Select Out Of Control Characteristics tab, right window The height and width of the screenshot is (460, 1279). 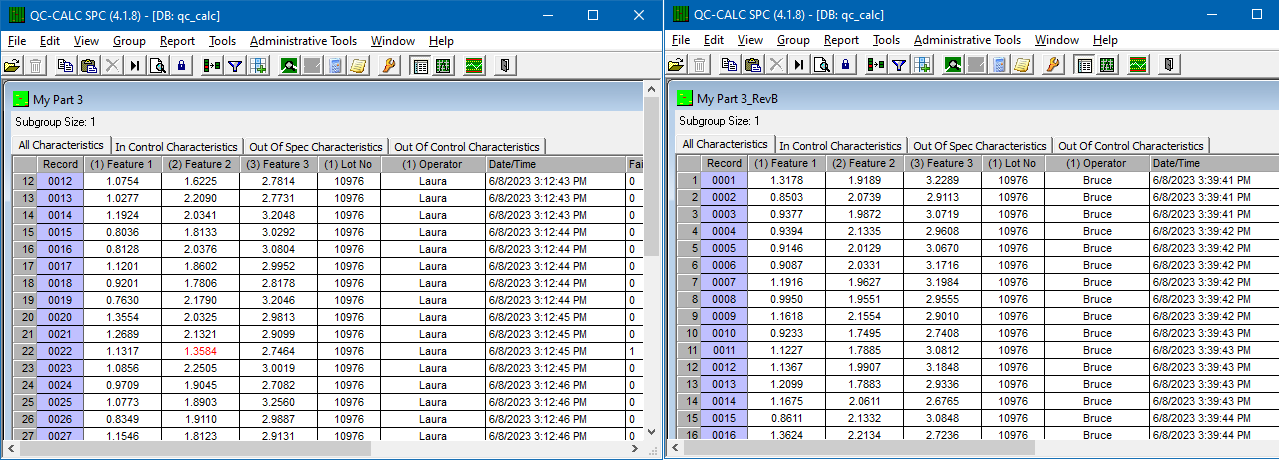point(1132,146)
